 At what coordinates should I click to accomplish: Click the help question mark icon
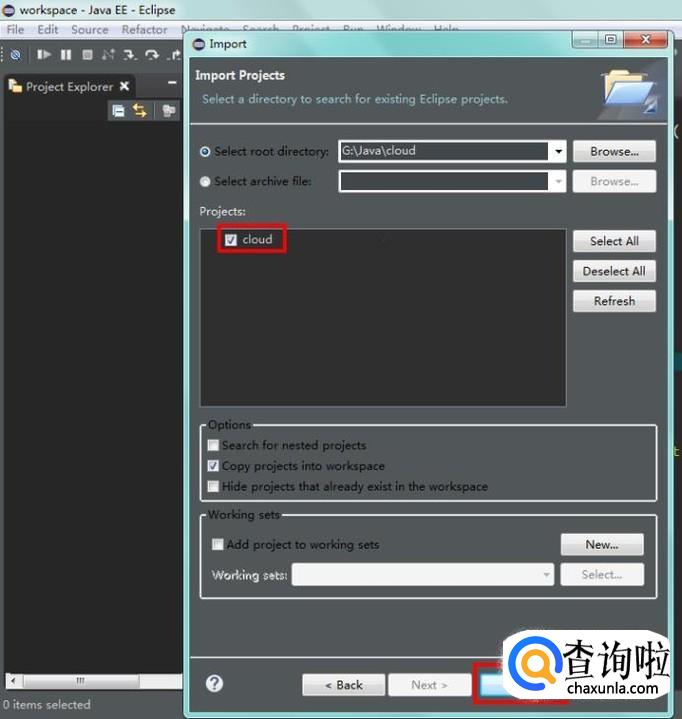click(x=214, y=683)
